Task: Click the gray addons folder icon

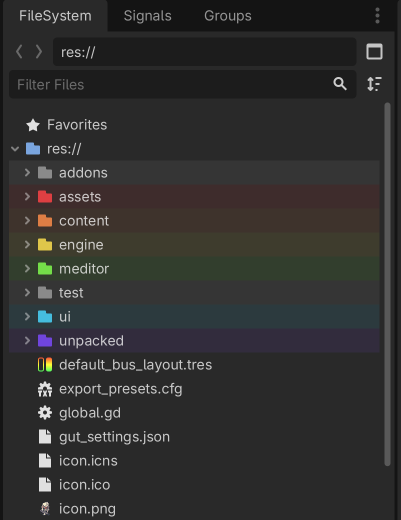Action: click(45, 173)
